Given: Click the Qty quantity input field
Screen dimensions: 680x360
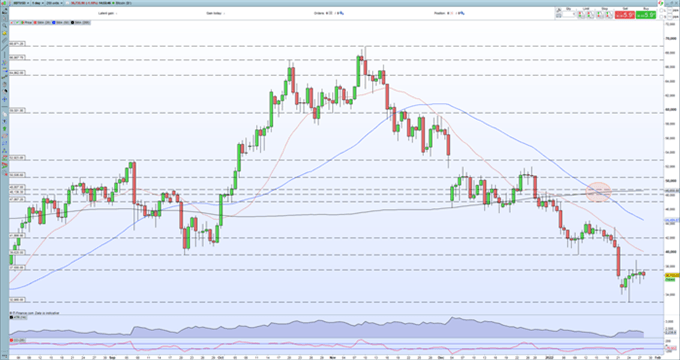Looking at the screenshot, I should (568, 15).
